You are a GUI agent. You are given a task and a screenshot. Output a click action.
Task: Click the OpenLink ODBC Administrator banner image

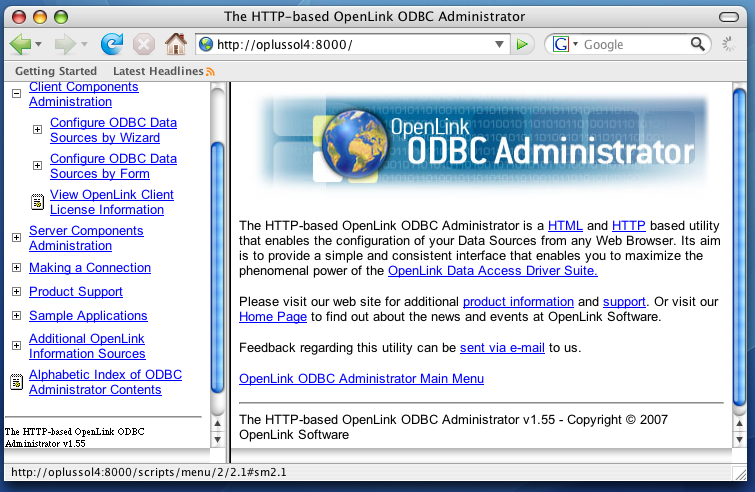click(482, 143)
